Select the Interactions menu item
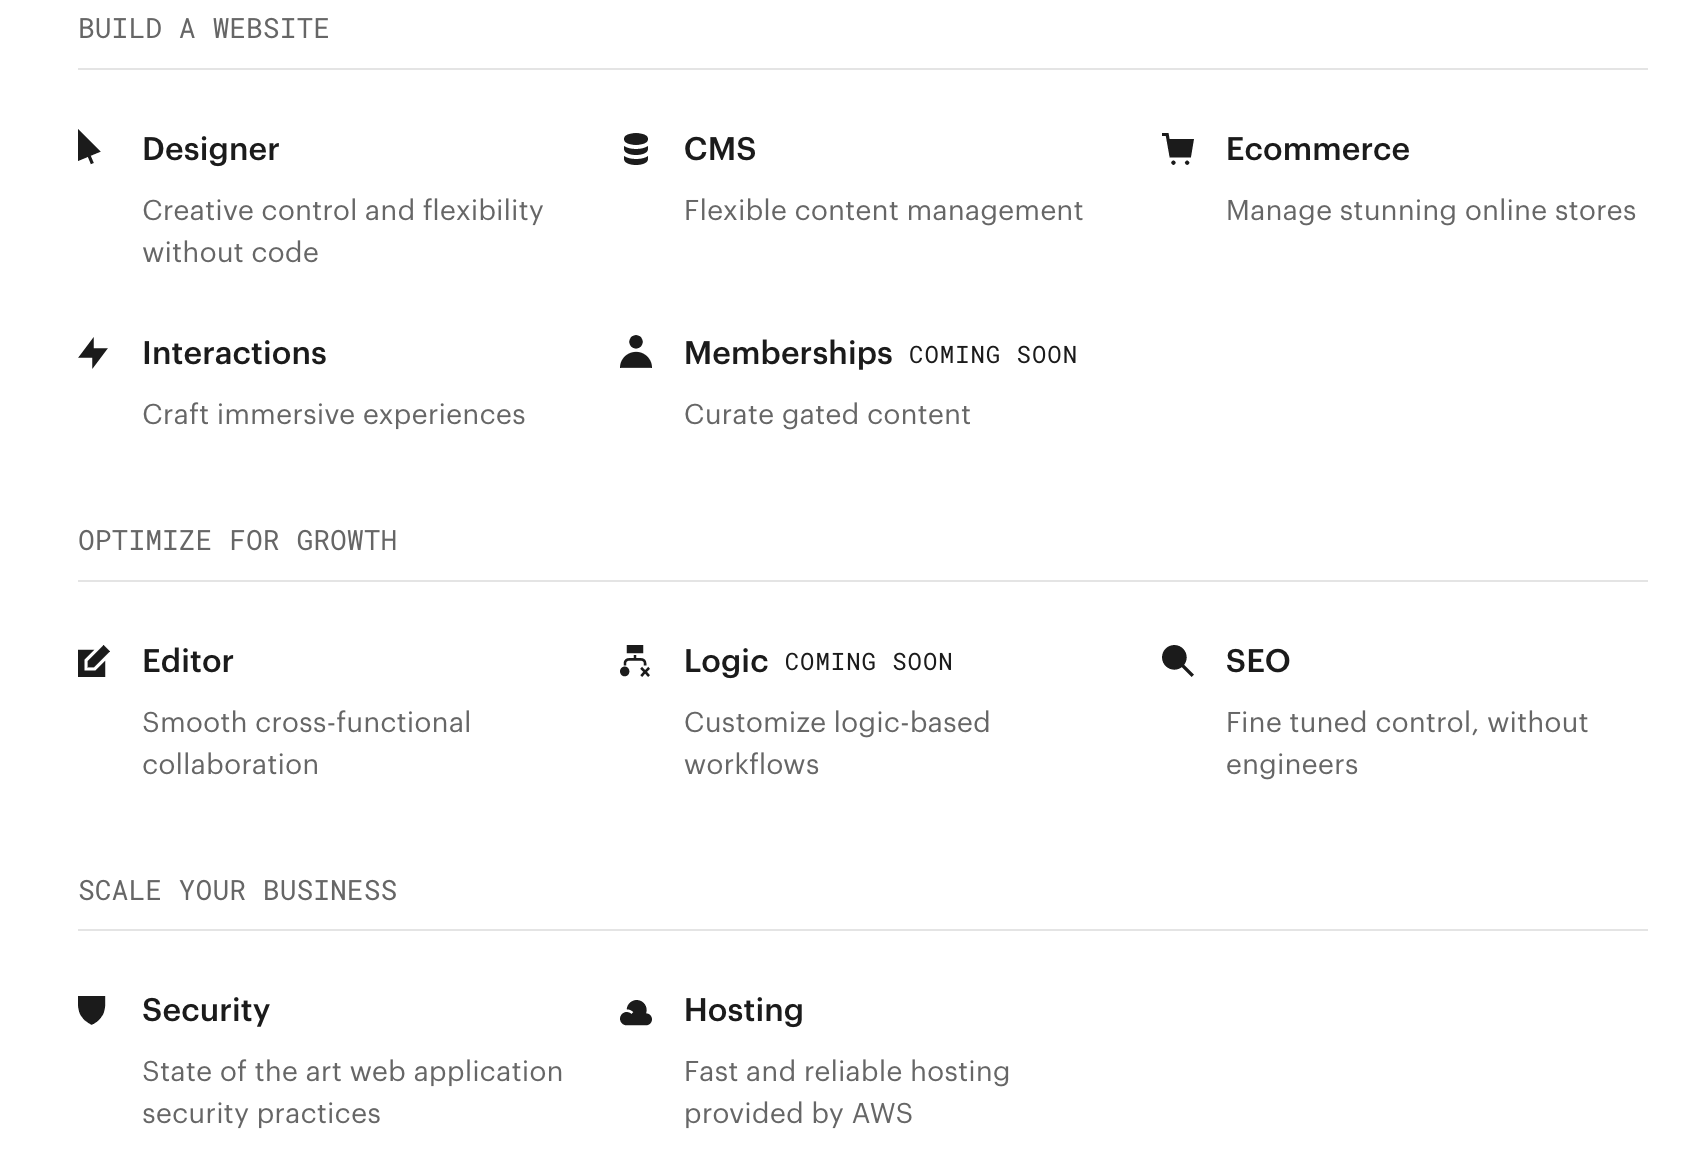The image size is (1698, 1168). pos(234,353)
